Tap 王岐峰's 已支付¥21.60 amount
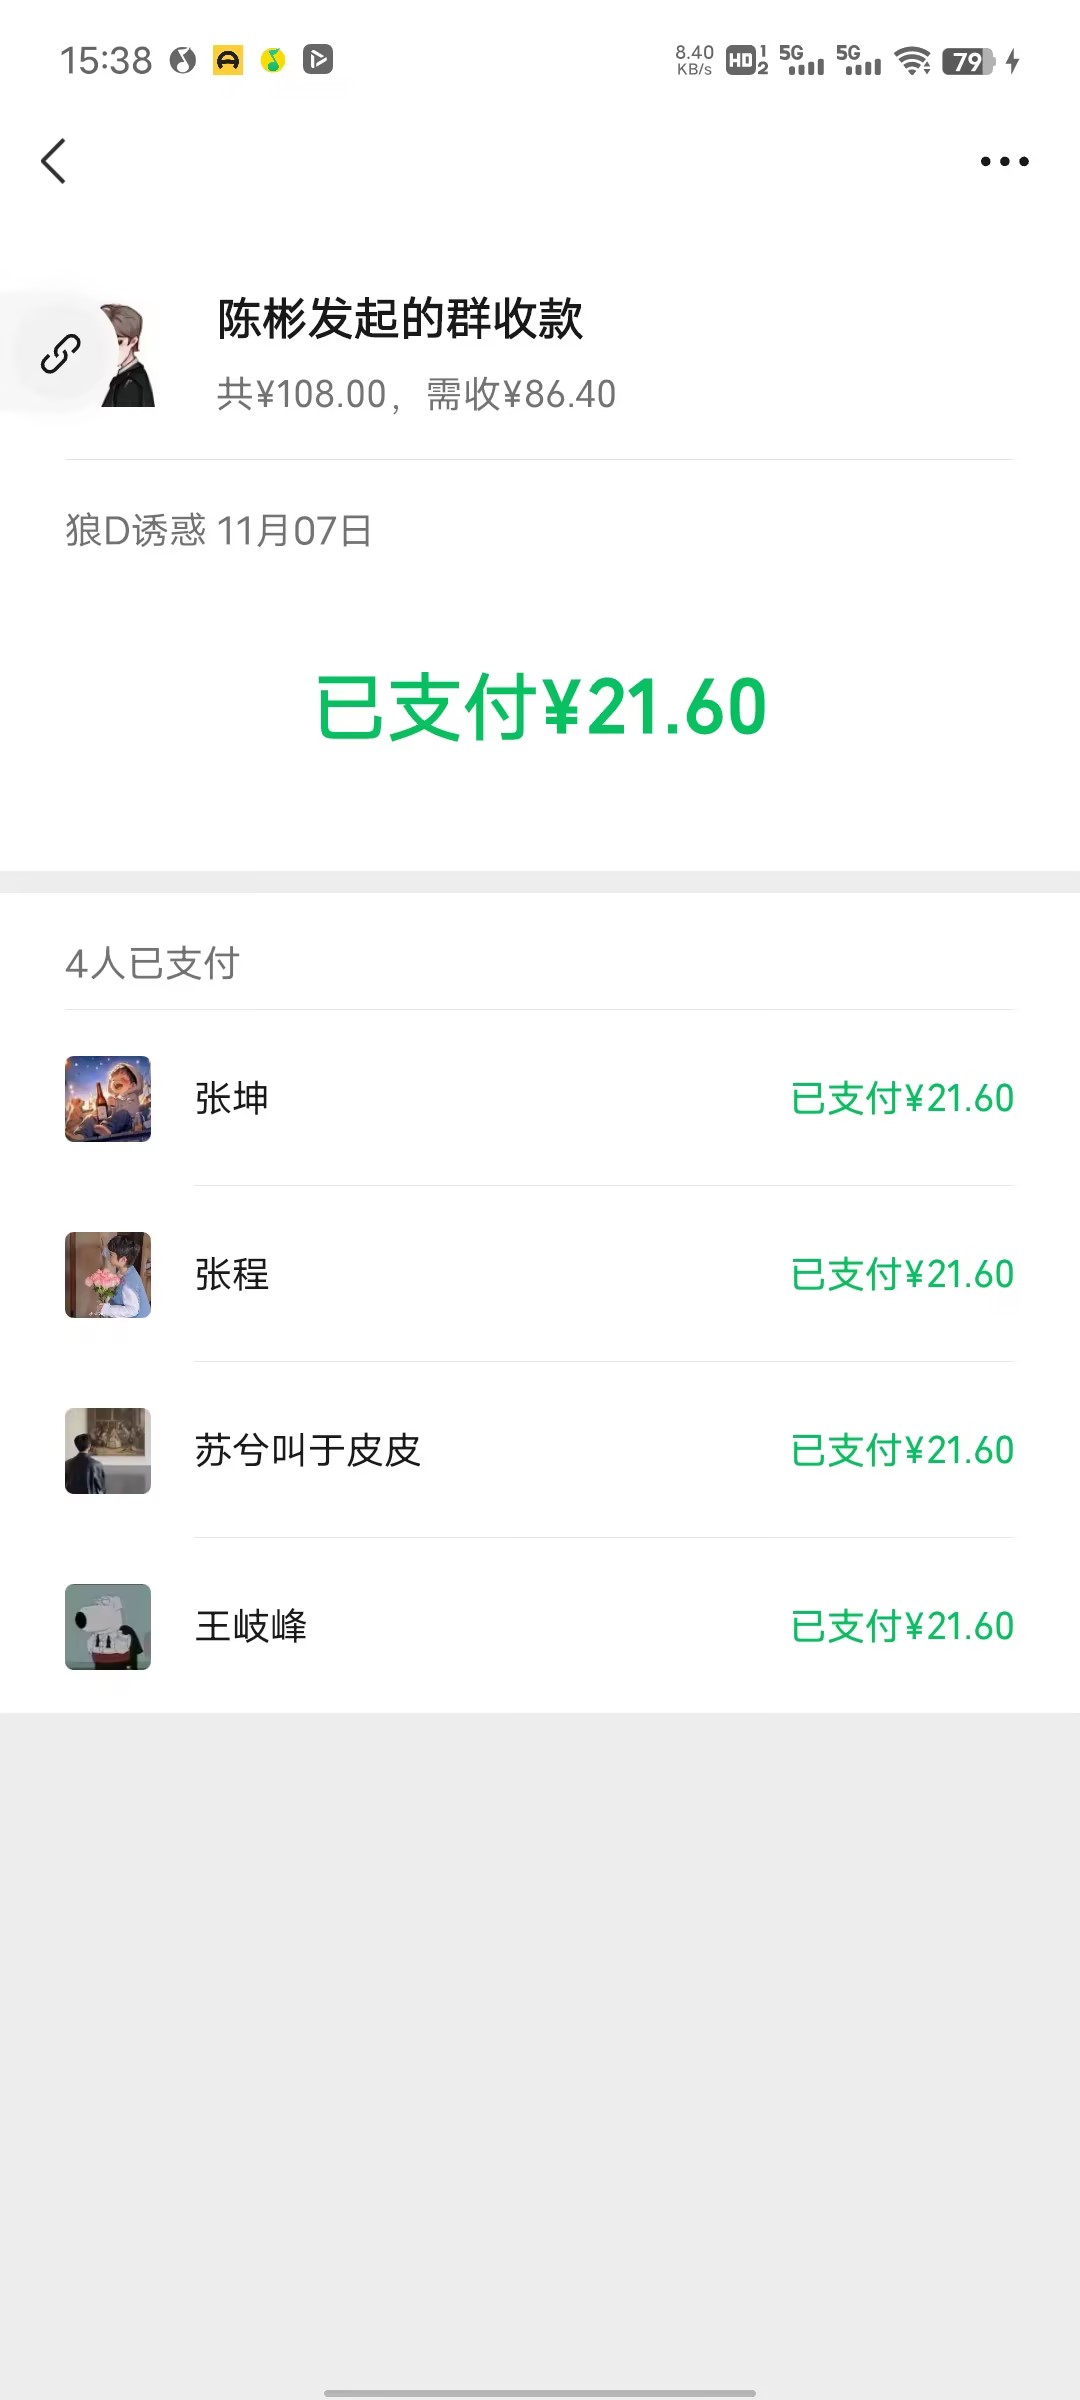Viewport: 1080px width, 2400px height. (902, 1627)
